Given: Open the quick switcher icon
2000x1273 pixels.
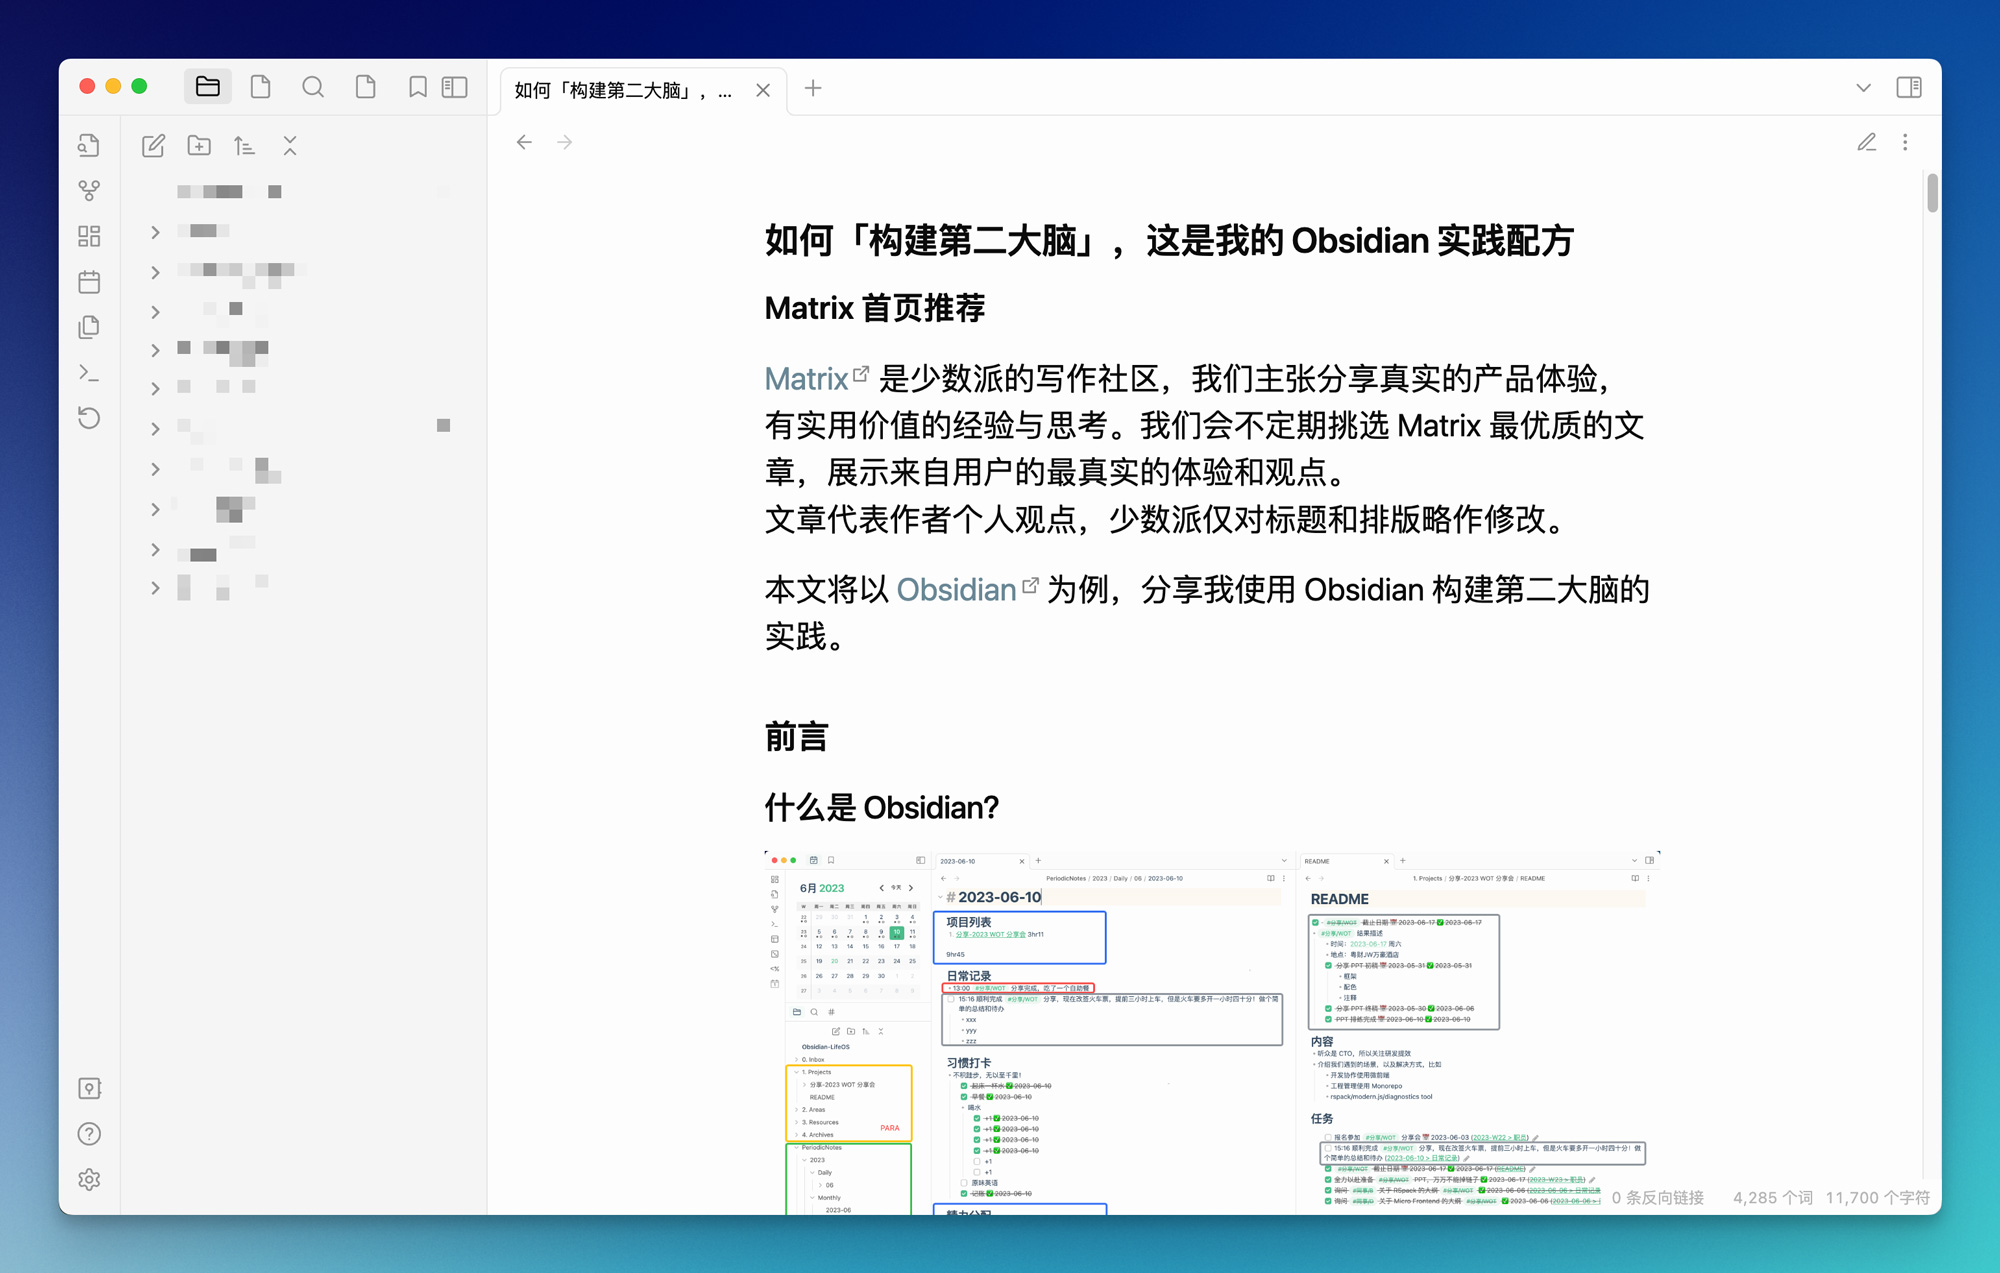Looking at the screenshot, I should click(89, 145).
